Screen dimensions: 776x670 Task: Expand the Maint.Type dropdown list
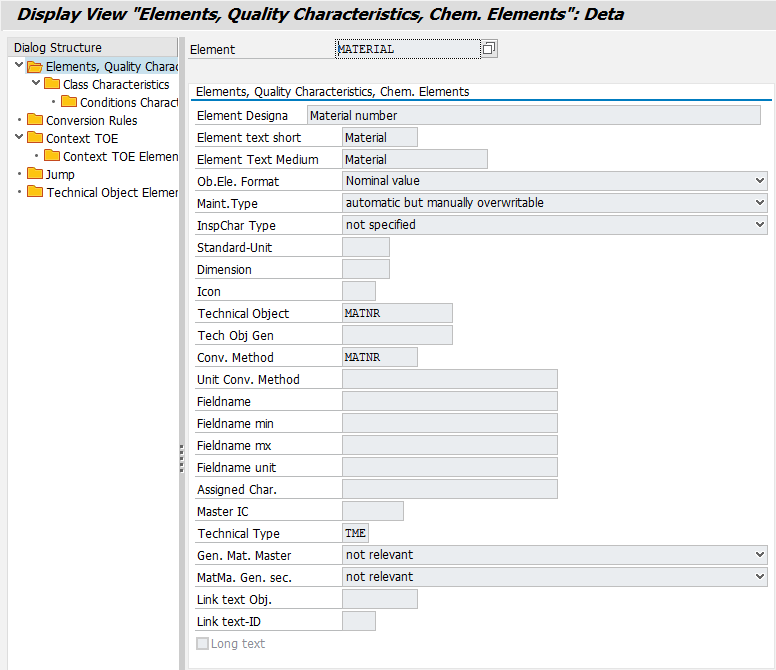click(761, 203)
